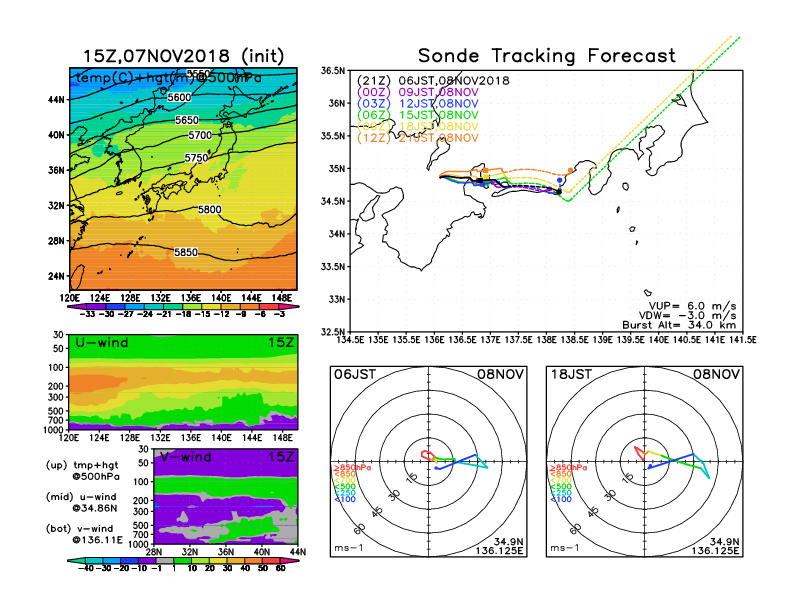Click the 18JST hodograph plot center

coord(645,461)
